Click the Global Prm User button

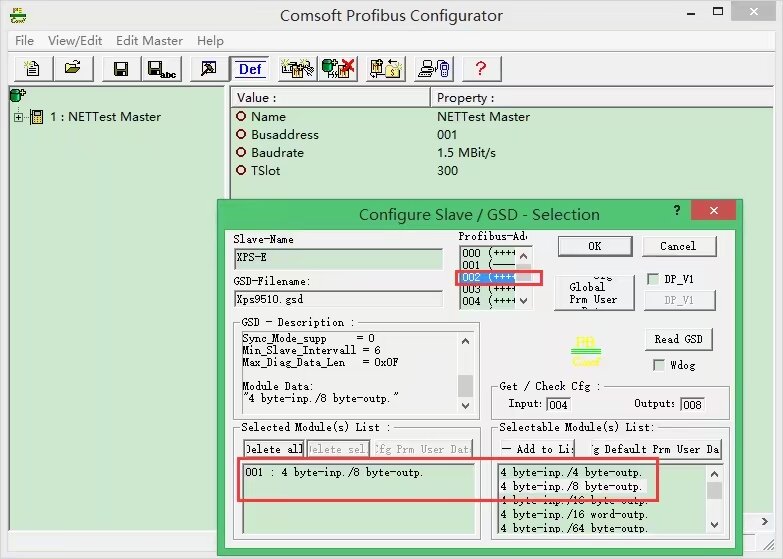pyautogui.click(x=594, y=293)
